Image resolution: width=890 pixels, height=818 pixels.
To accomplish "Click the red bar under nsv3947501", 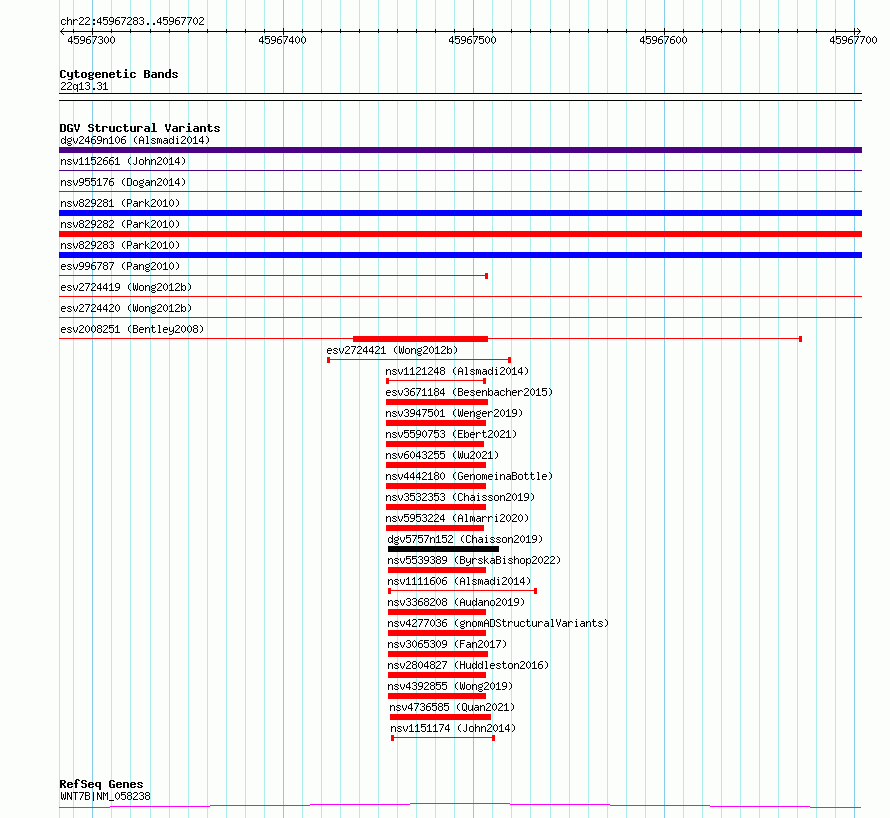I will click(x=436, y=423).
